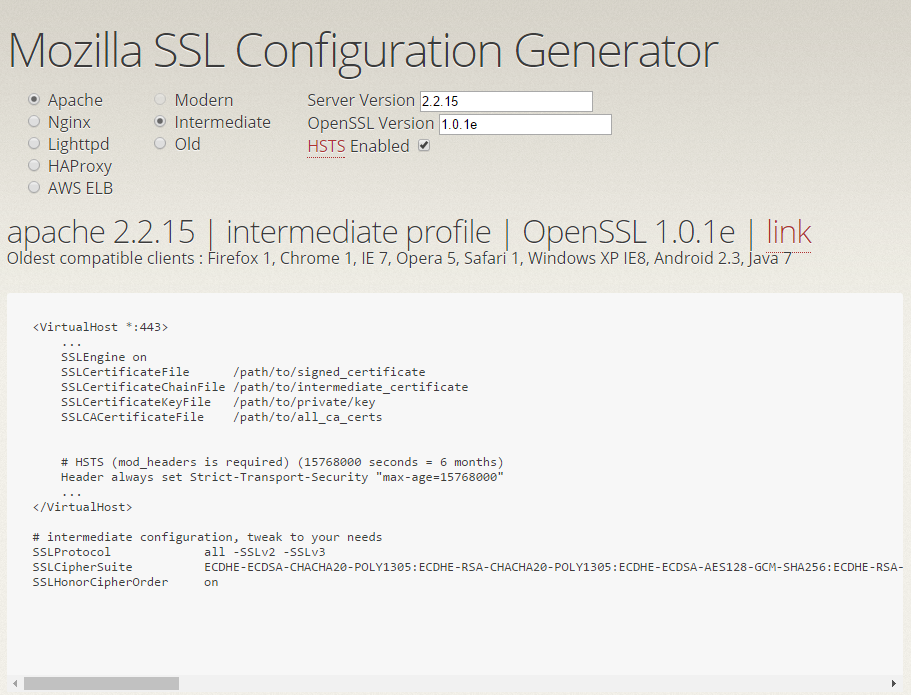The width and height of the screenshot is (913, 695).
Task: Toggle the HSTS Enabled checkbox
Action: tap(424, 146)
